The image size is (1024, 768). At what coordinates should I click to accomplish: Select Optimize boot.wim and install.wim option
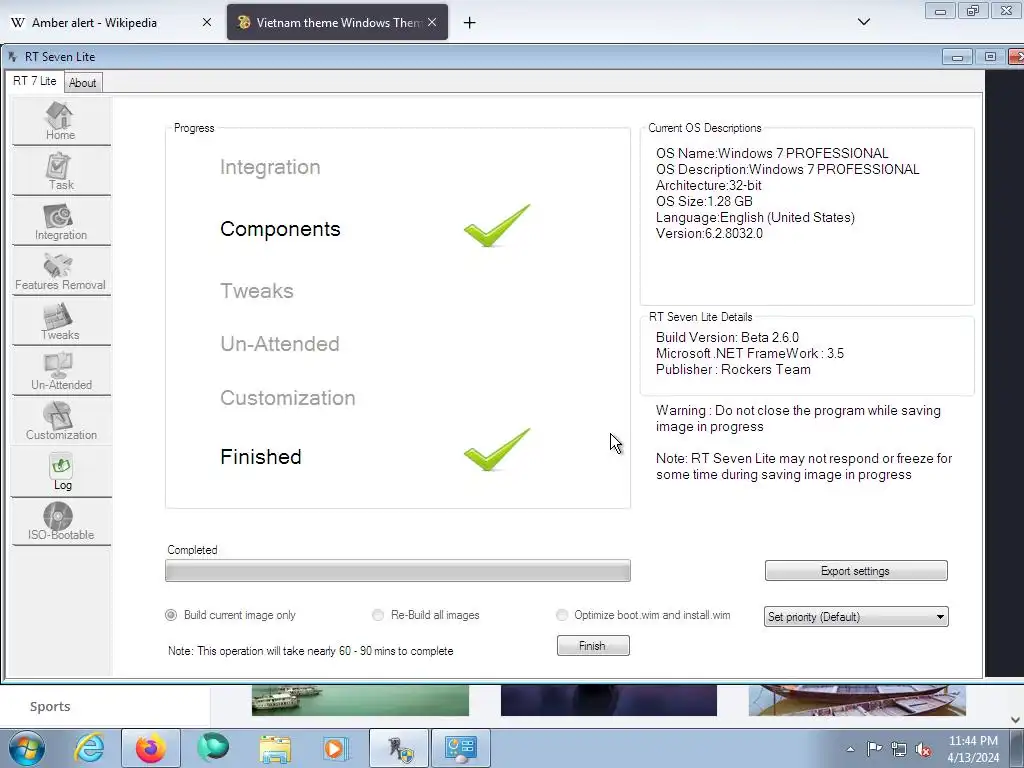pos(643,615)
